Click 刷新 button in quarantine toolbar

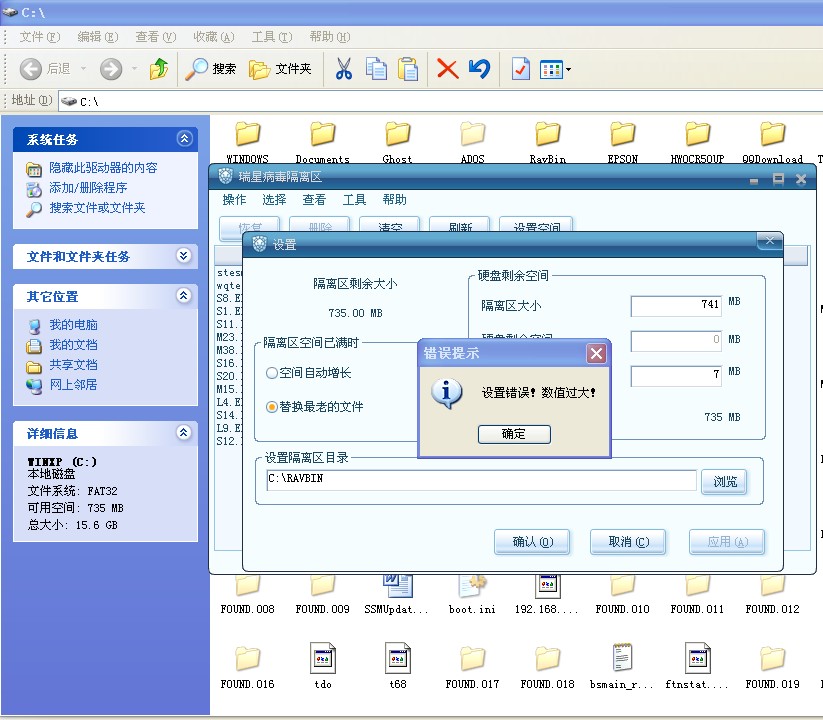tap(460, 226)
